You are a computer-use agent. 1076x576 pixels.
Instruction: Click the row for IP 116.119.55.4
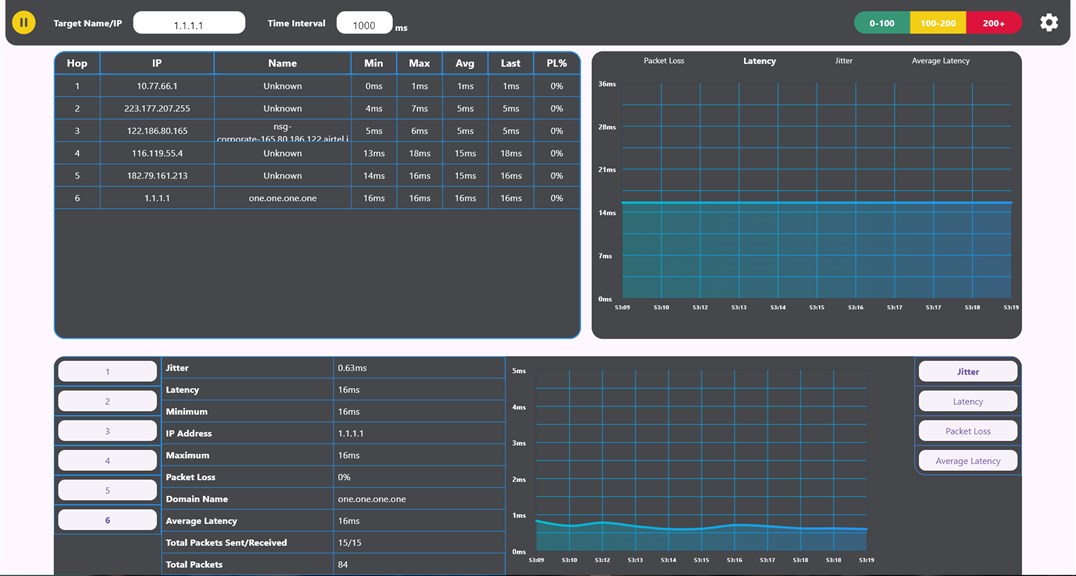(x=316, y=153)
